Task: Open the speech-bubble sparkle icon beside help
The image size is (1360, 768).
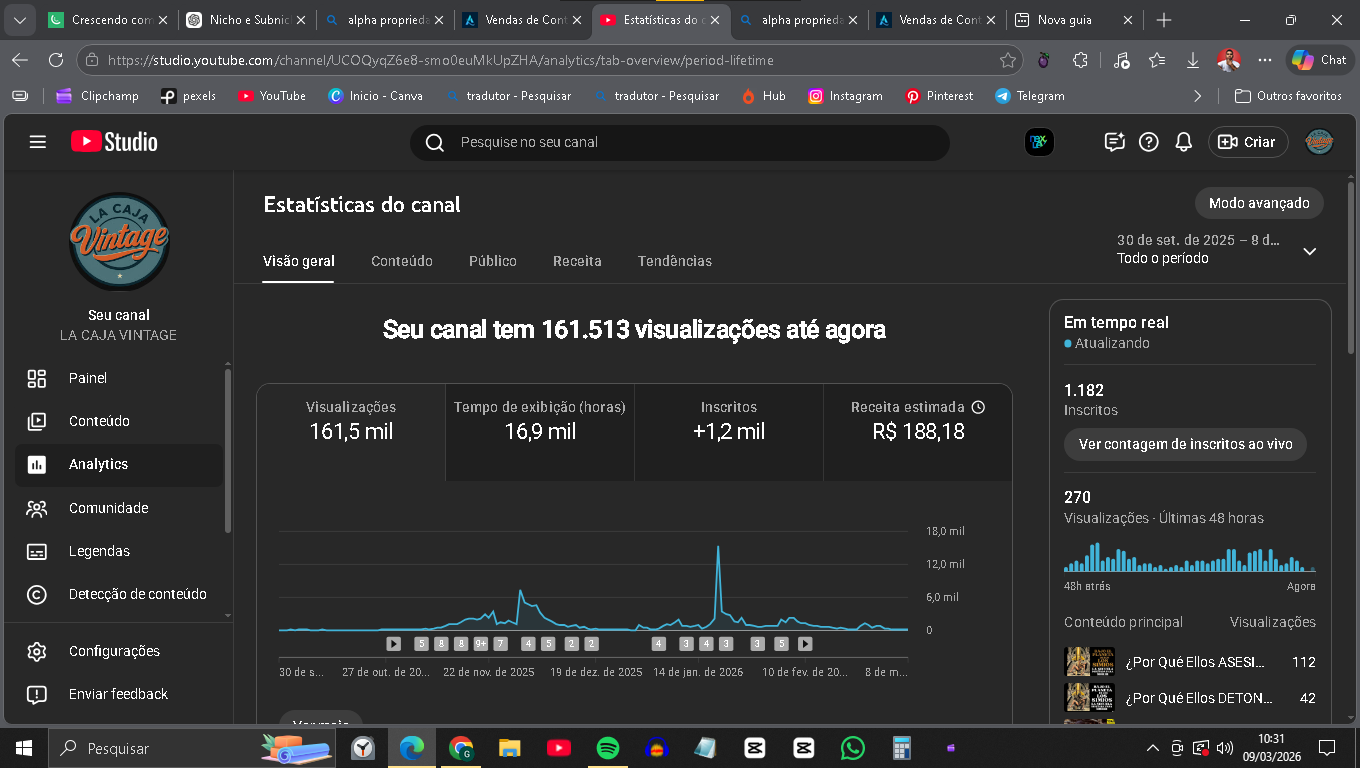Action: click(1115, 142)
